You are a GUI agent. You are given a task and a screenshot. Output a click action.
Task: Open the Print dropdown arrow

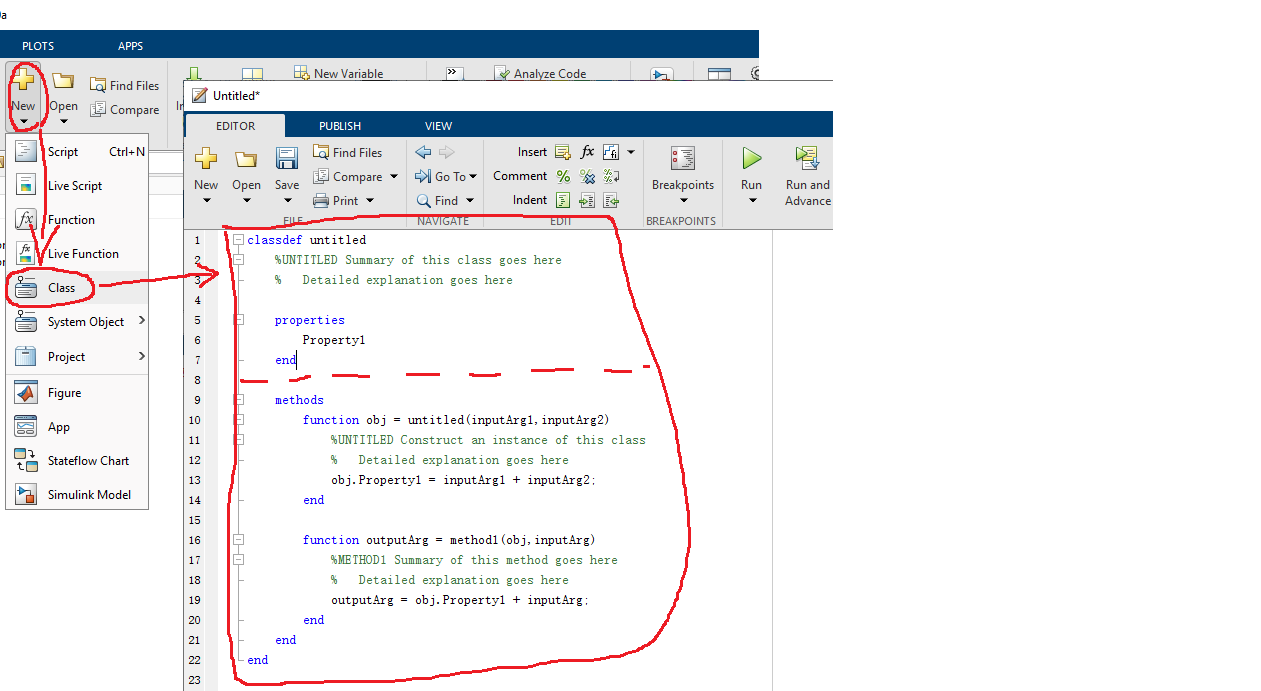click(x=370, y=201)
